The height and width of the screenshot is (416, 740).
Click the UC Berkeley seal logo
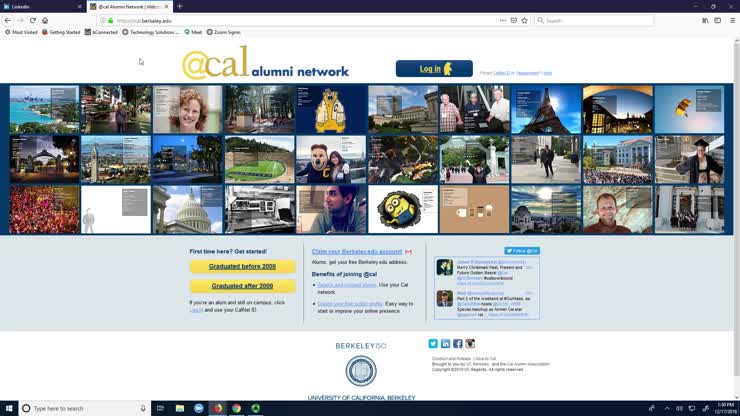point(361,371)
